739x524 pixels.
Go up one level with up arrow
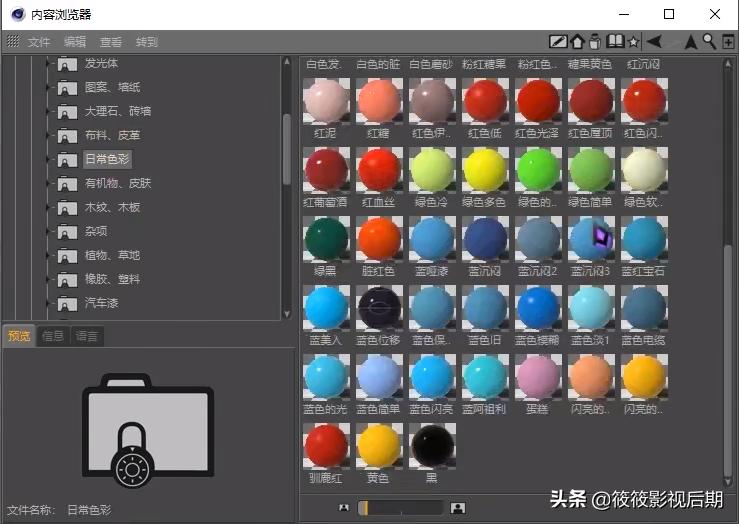(691, 41)
